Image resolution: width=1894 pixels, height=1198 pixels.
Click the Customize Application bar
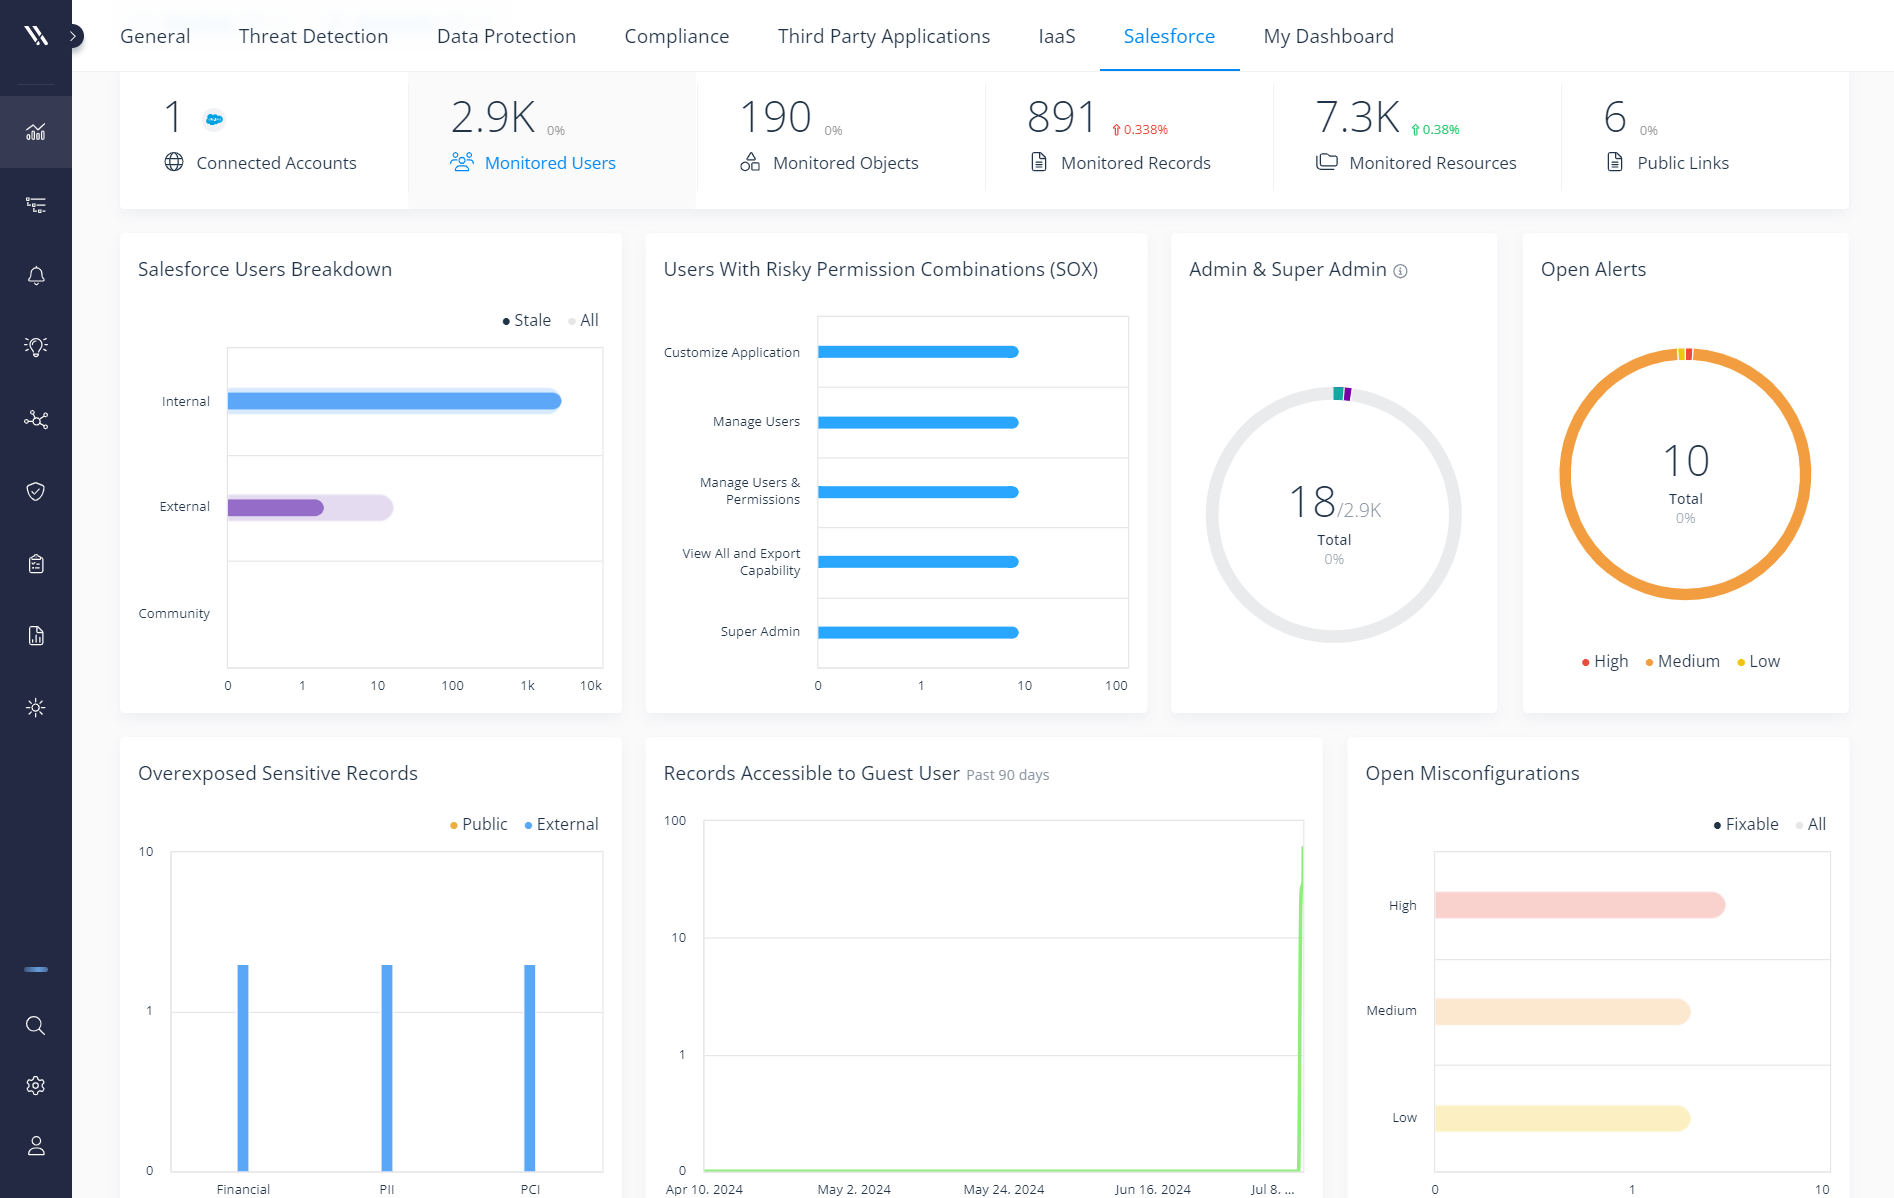(x=918, y=352)
